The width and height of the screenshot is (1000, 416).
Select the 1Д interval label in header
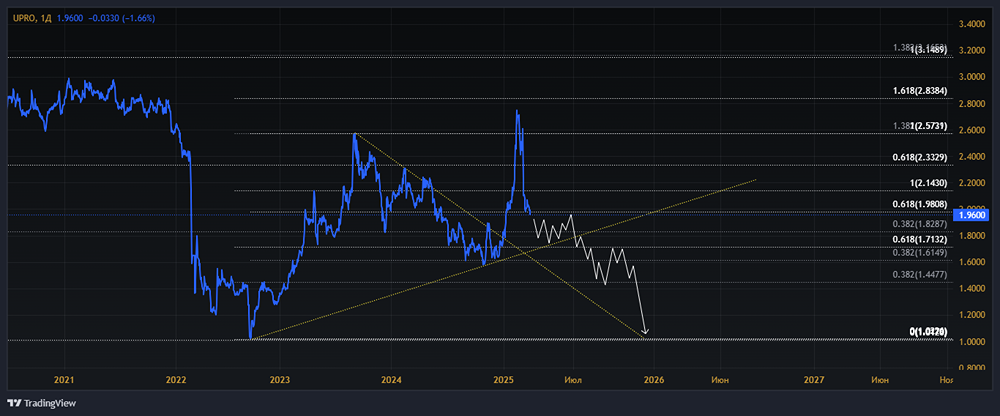coord(45,18)
